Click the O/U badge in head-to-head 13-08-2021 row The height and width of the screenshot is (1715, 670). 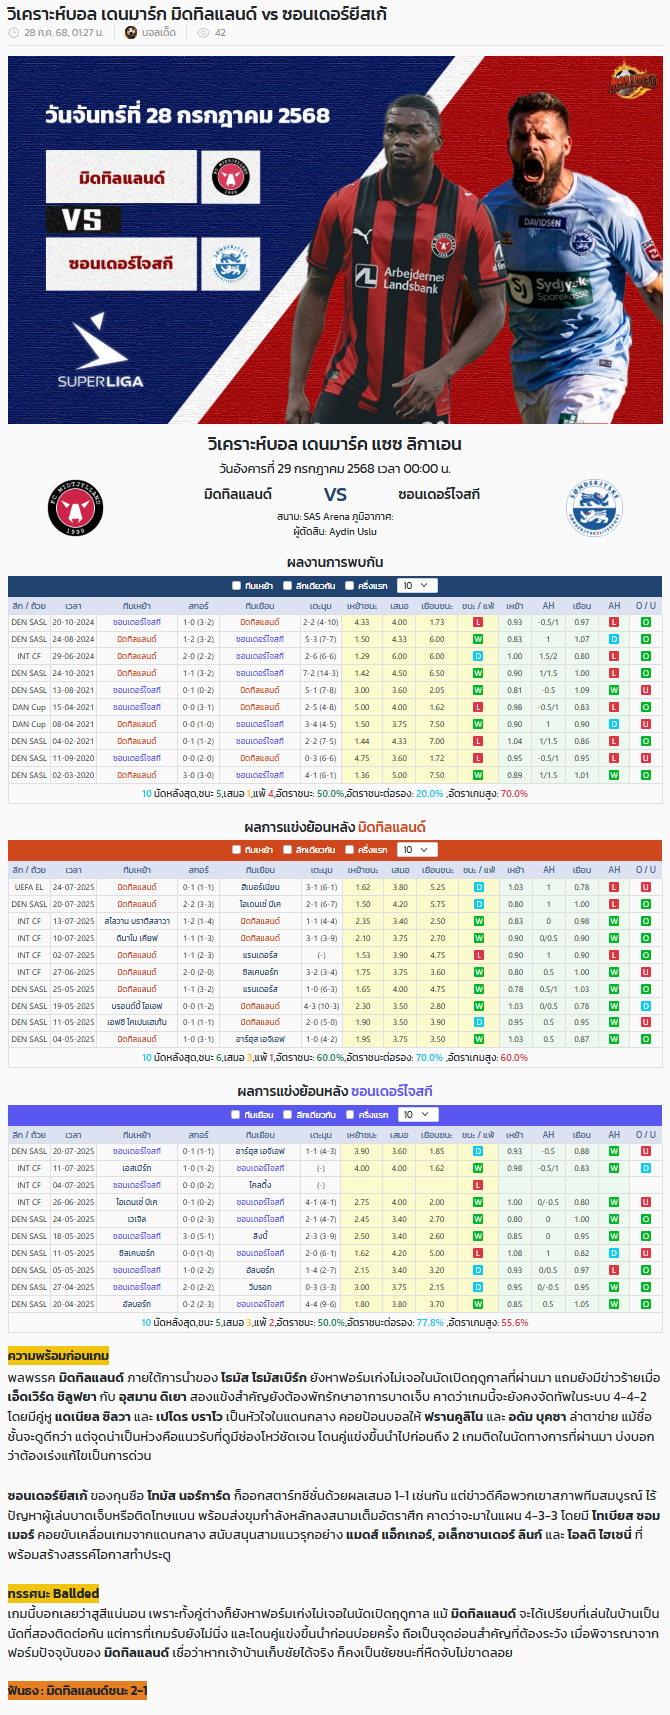(646, 690)
